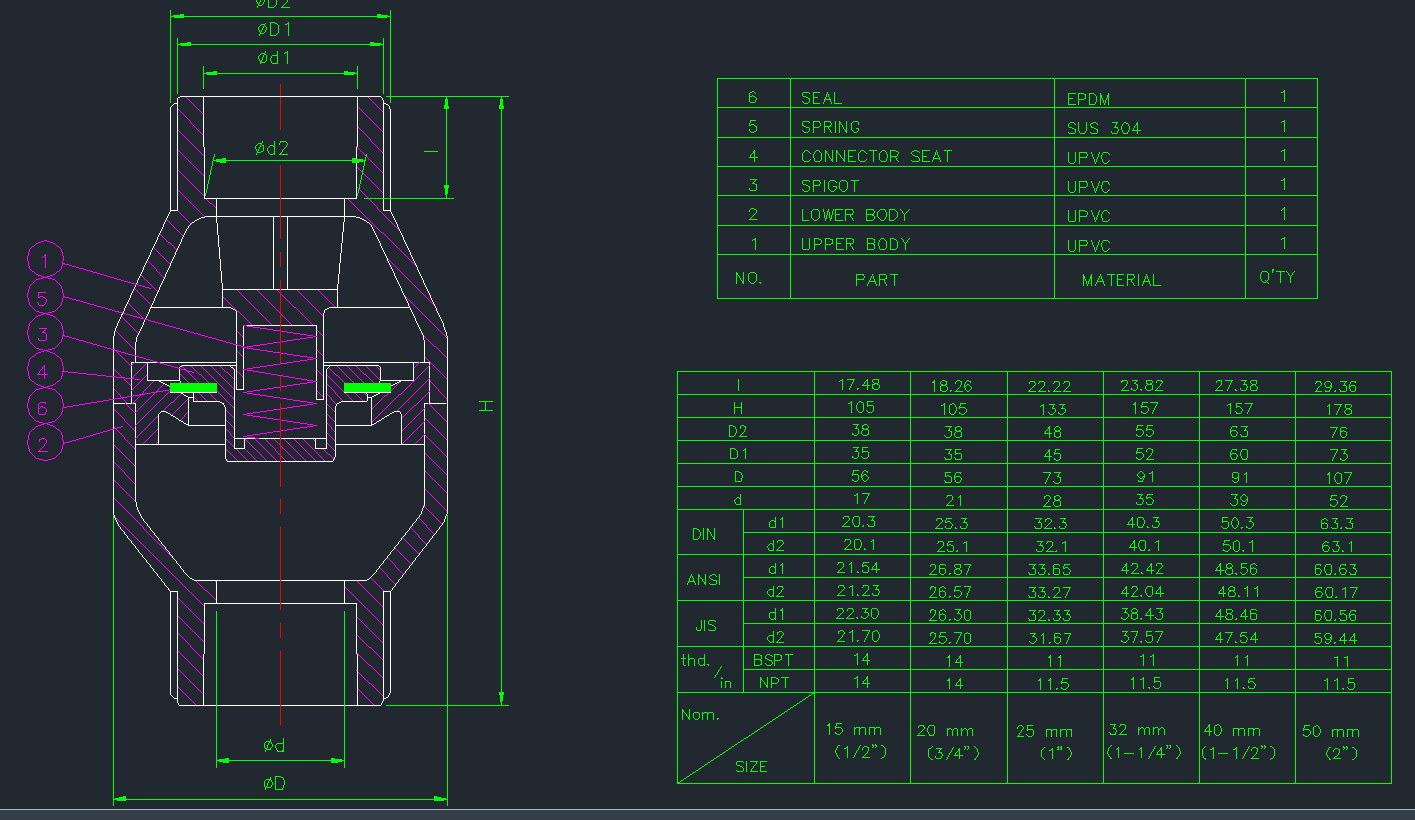Click the øD1 dimension text at the top
This screenshot has height=820, width=1415.
[274, 30]
